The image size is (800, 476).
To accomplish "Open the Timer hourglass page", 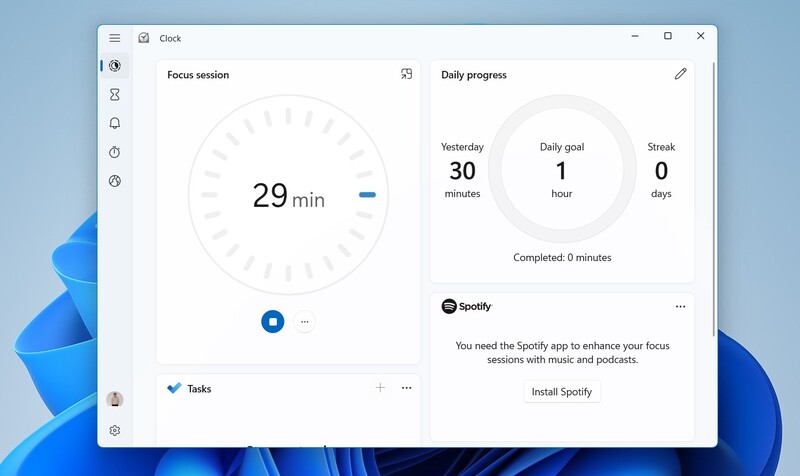I will coord(115,95).
